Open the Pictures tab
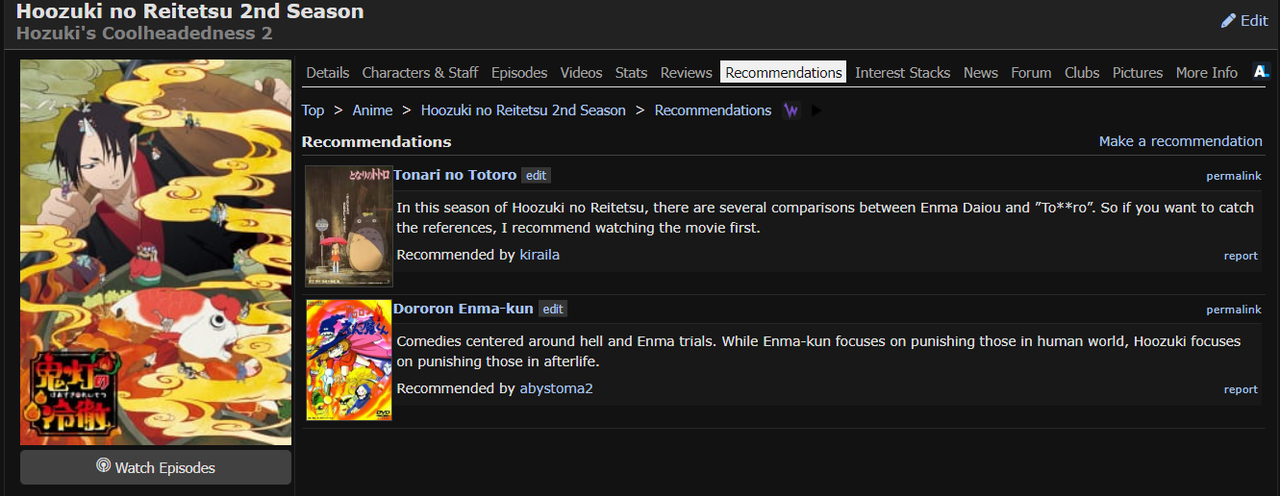 [x=1138, y=72]
